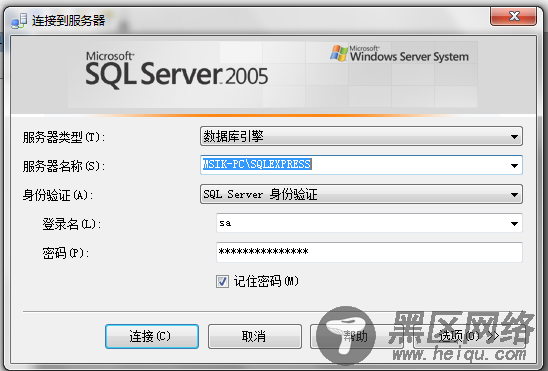
Task: Open the 身份验证 authentication dropdown
Action: click(361, 194)
